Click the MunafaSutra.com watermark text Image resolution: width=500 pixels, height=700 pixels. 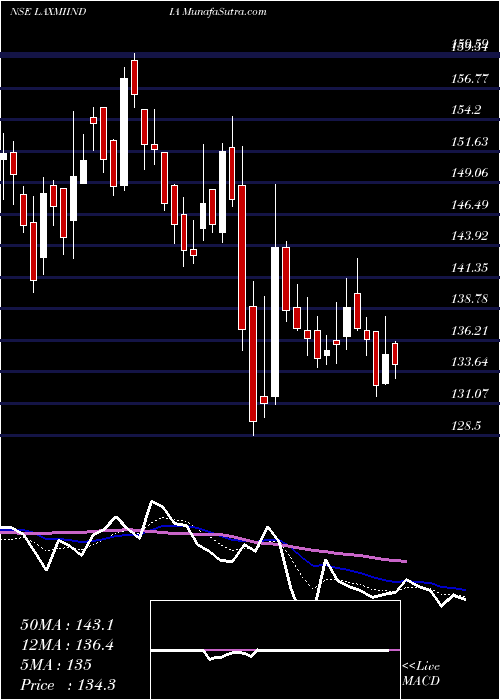[x=223, y=12]
